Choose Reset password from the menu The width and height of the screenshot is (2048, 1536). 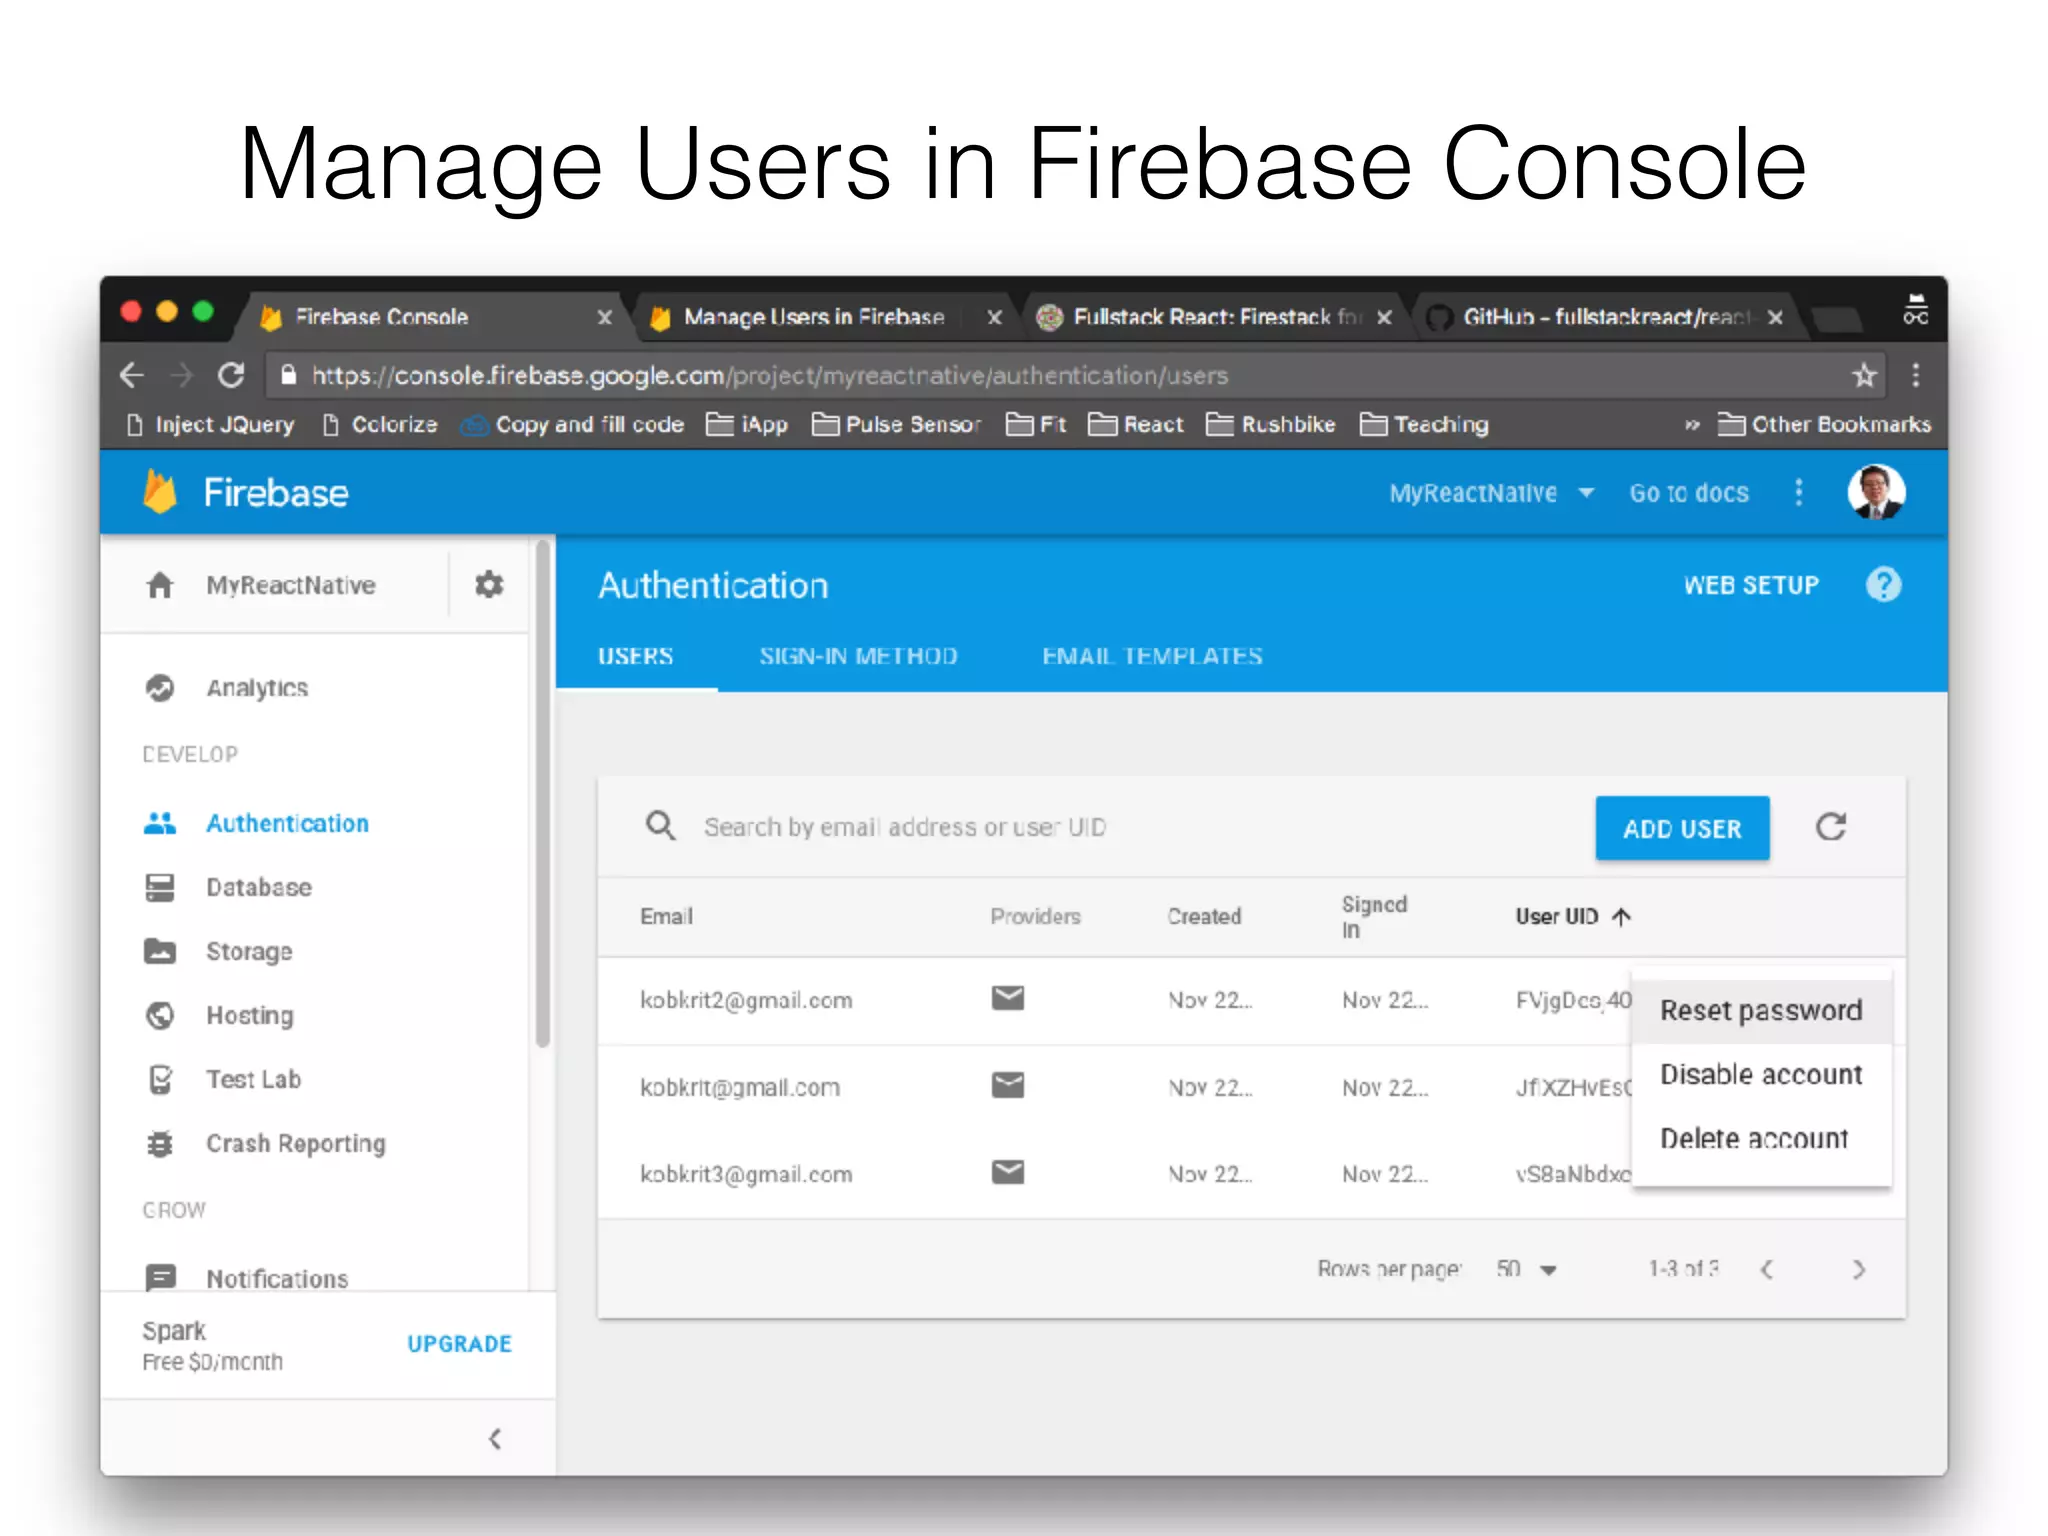[1761, 1010]
